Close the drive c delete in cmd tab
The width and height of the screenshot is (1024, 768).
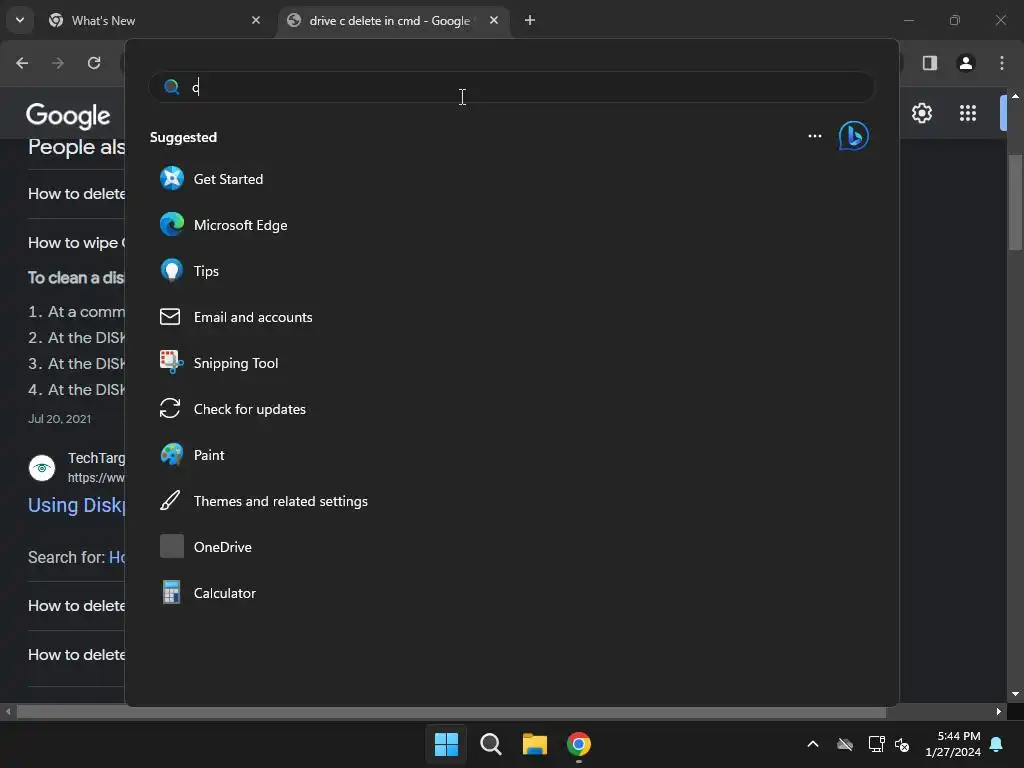[x=494, y=20]
